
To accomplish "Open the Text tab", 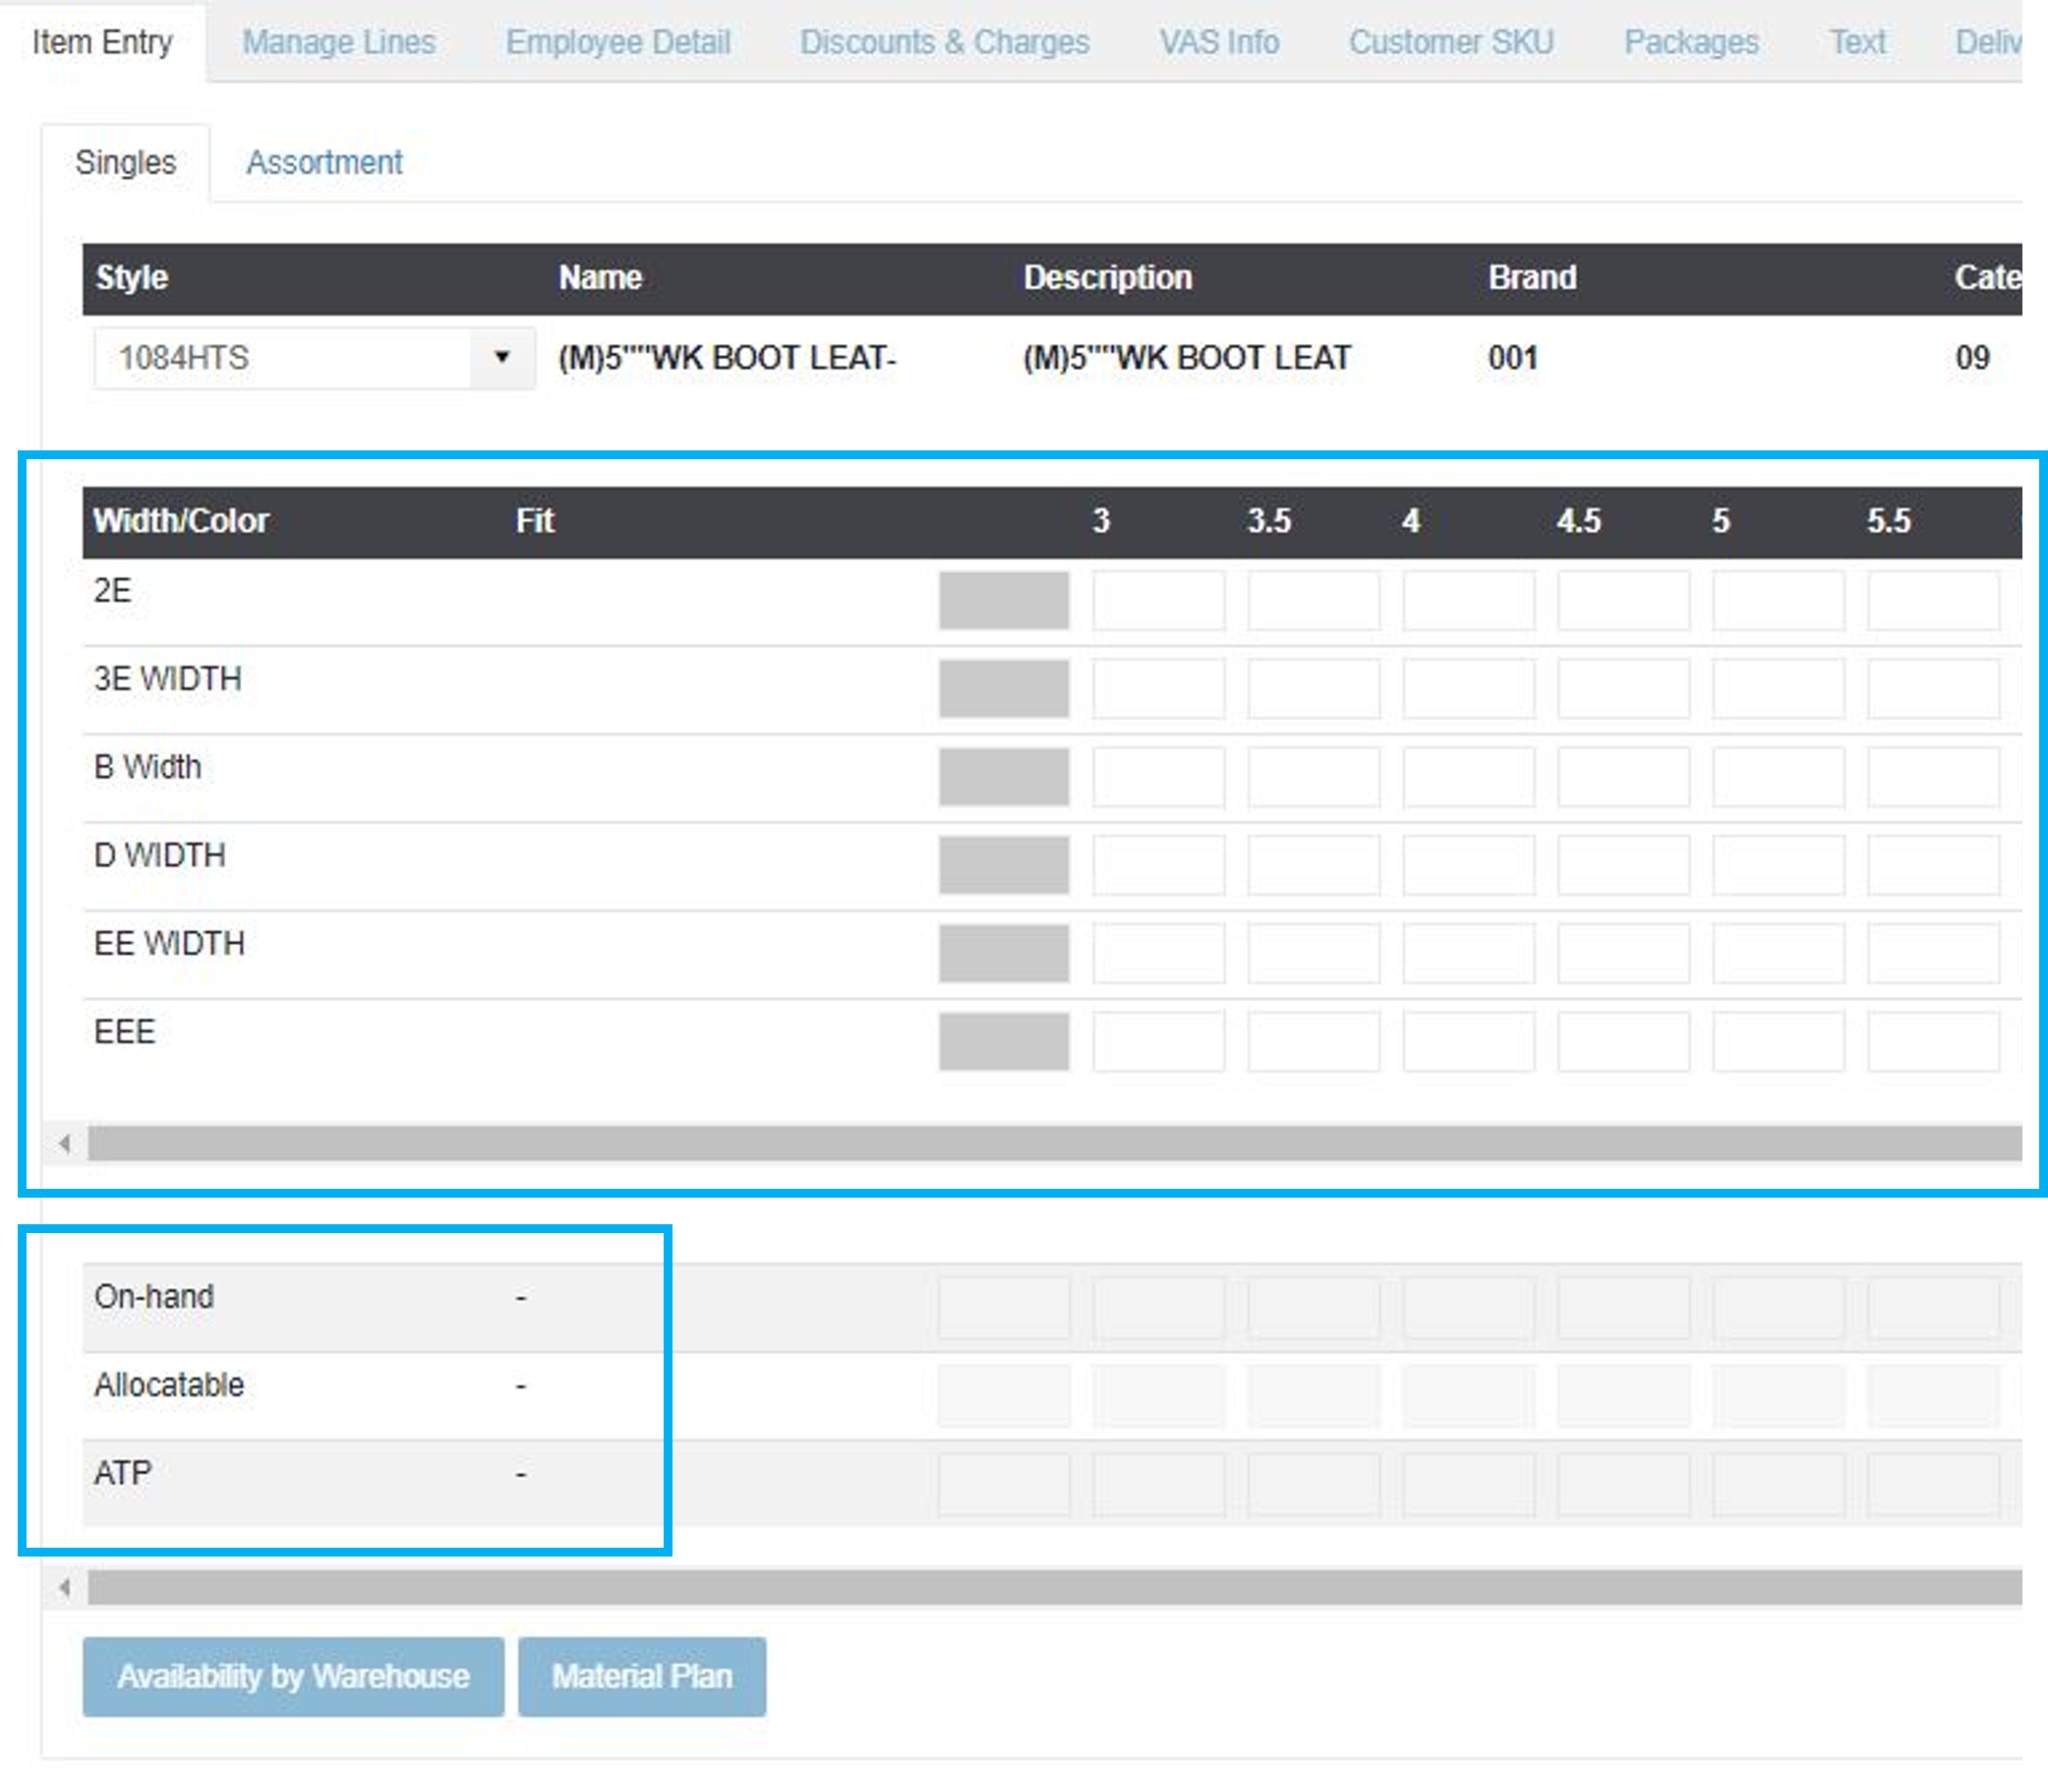I will (1857, 42).
